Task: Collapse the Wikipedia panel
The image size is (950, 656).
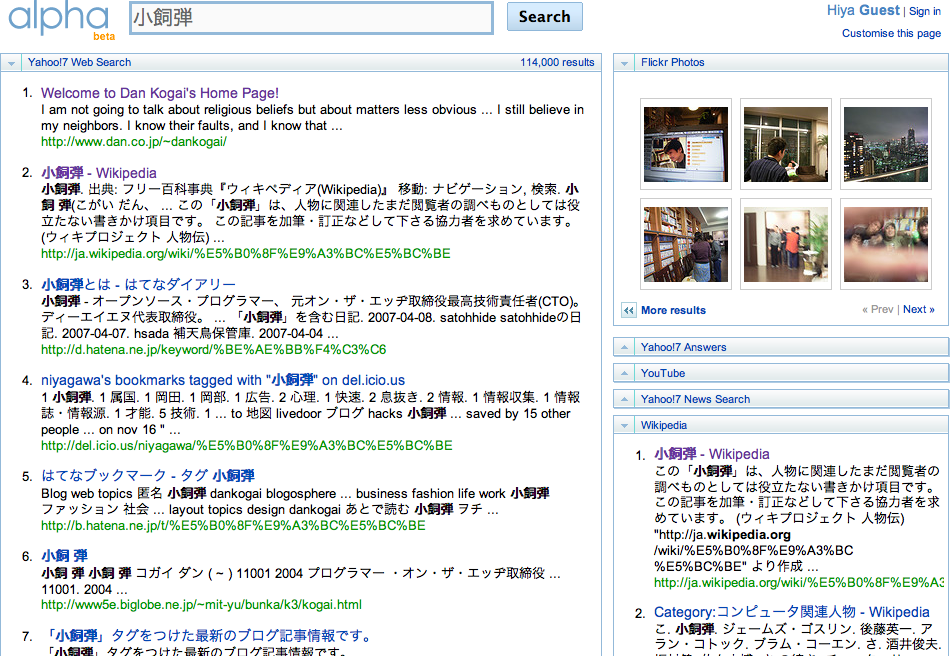Action: tap(624, 425)
